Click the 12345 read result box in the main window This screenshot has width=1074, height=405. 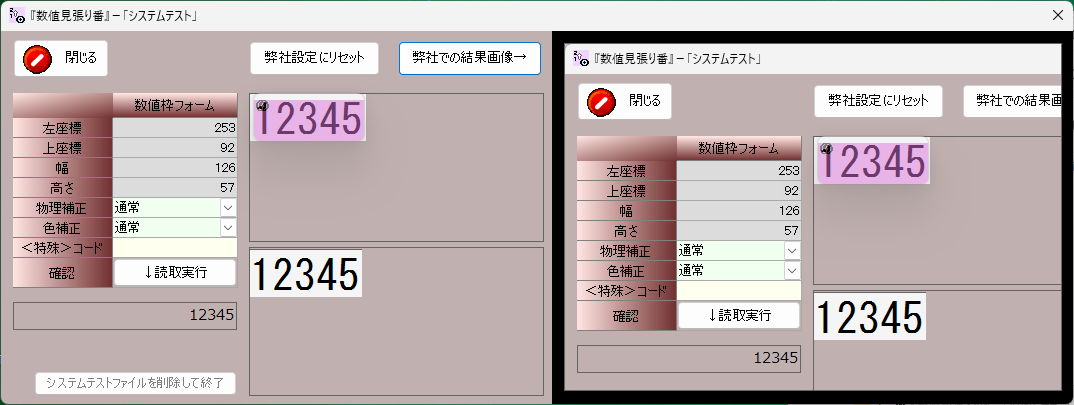[x=125, y=316]
